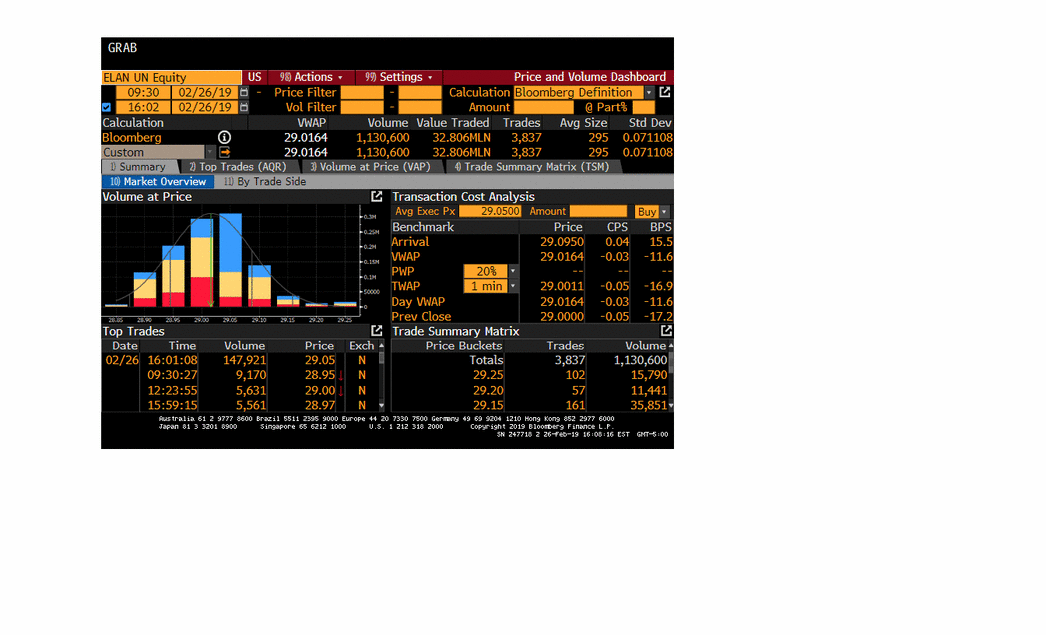Open the Settings menu

pyautogui.click(x=400, y=77)
